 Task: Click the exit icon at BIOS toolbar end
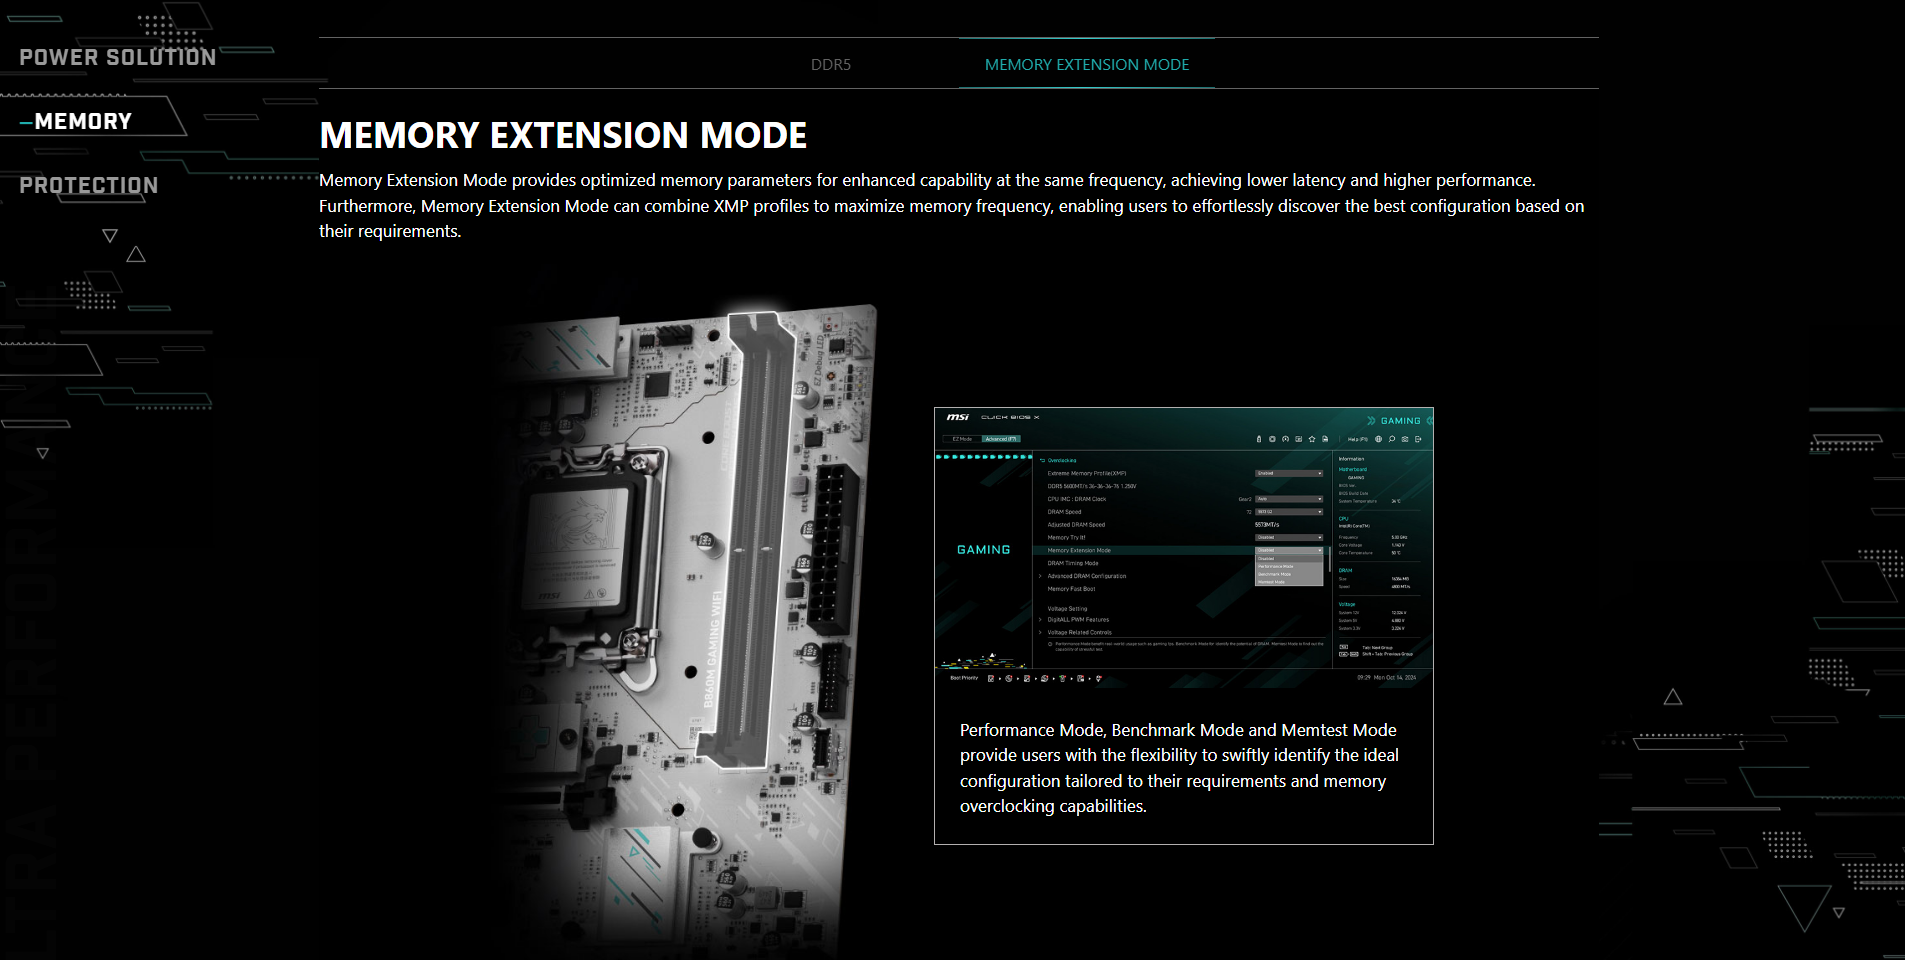point(1418,439)
